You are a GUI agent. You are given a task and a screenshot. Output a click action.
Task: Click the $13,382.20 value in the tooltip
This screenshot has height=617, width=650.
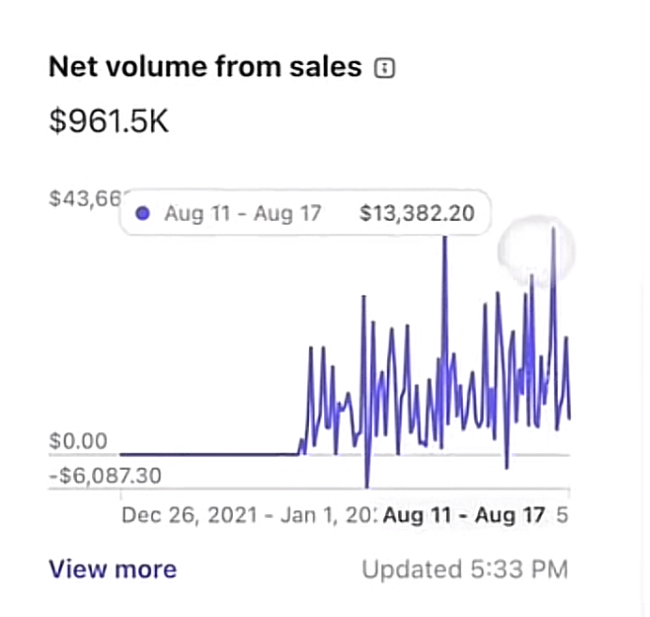[416, 213]
